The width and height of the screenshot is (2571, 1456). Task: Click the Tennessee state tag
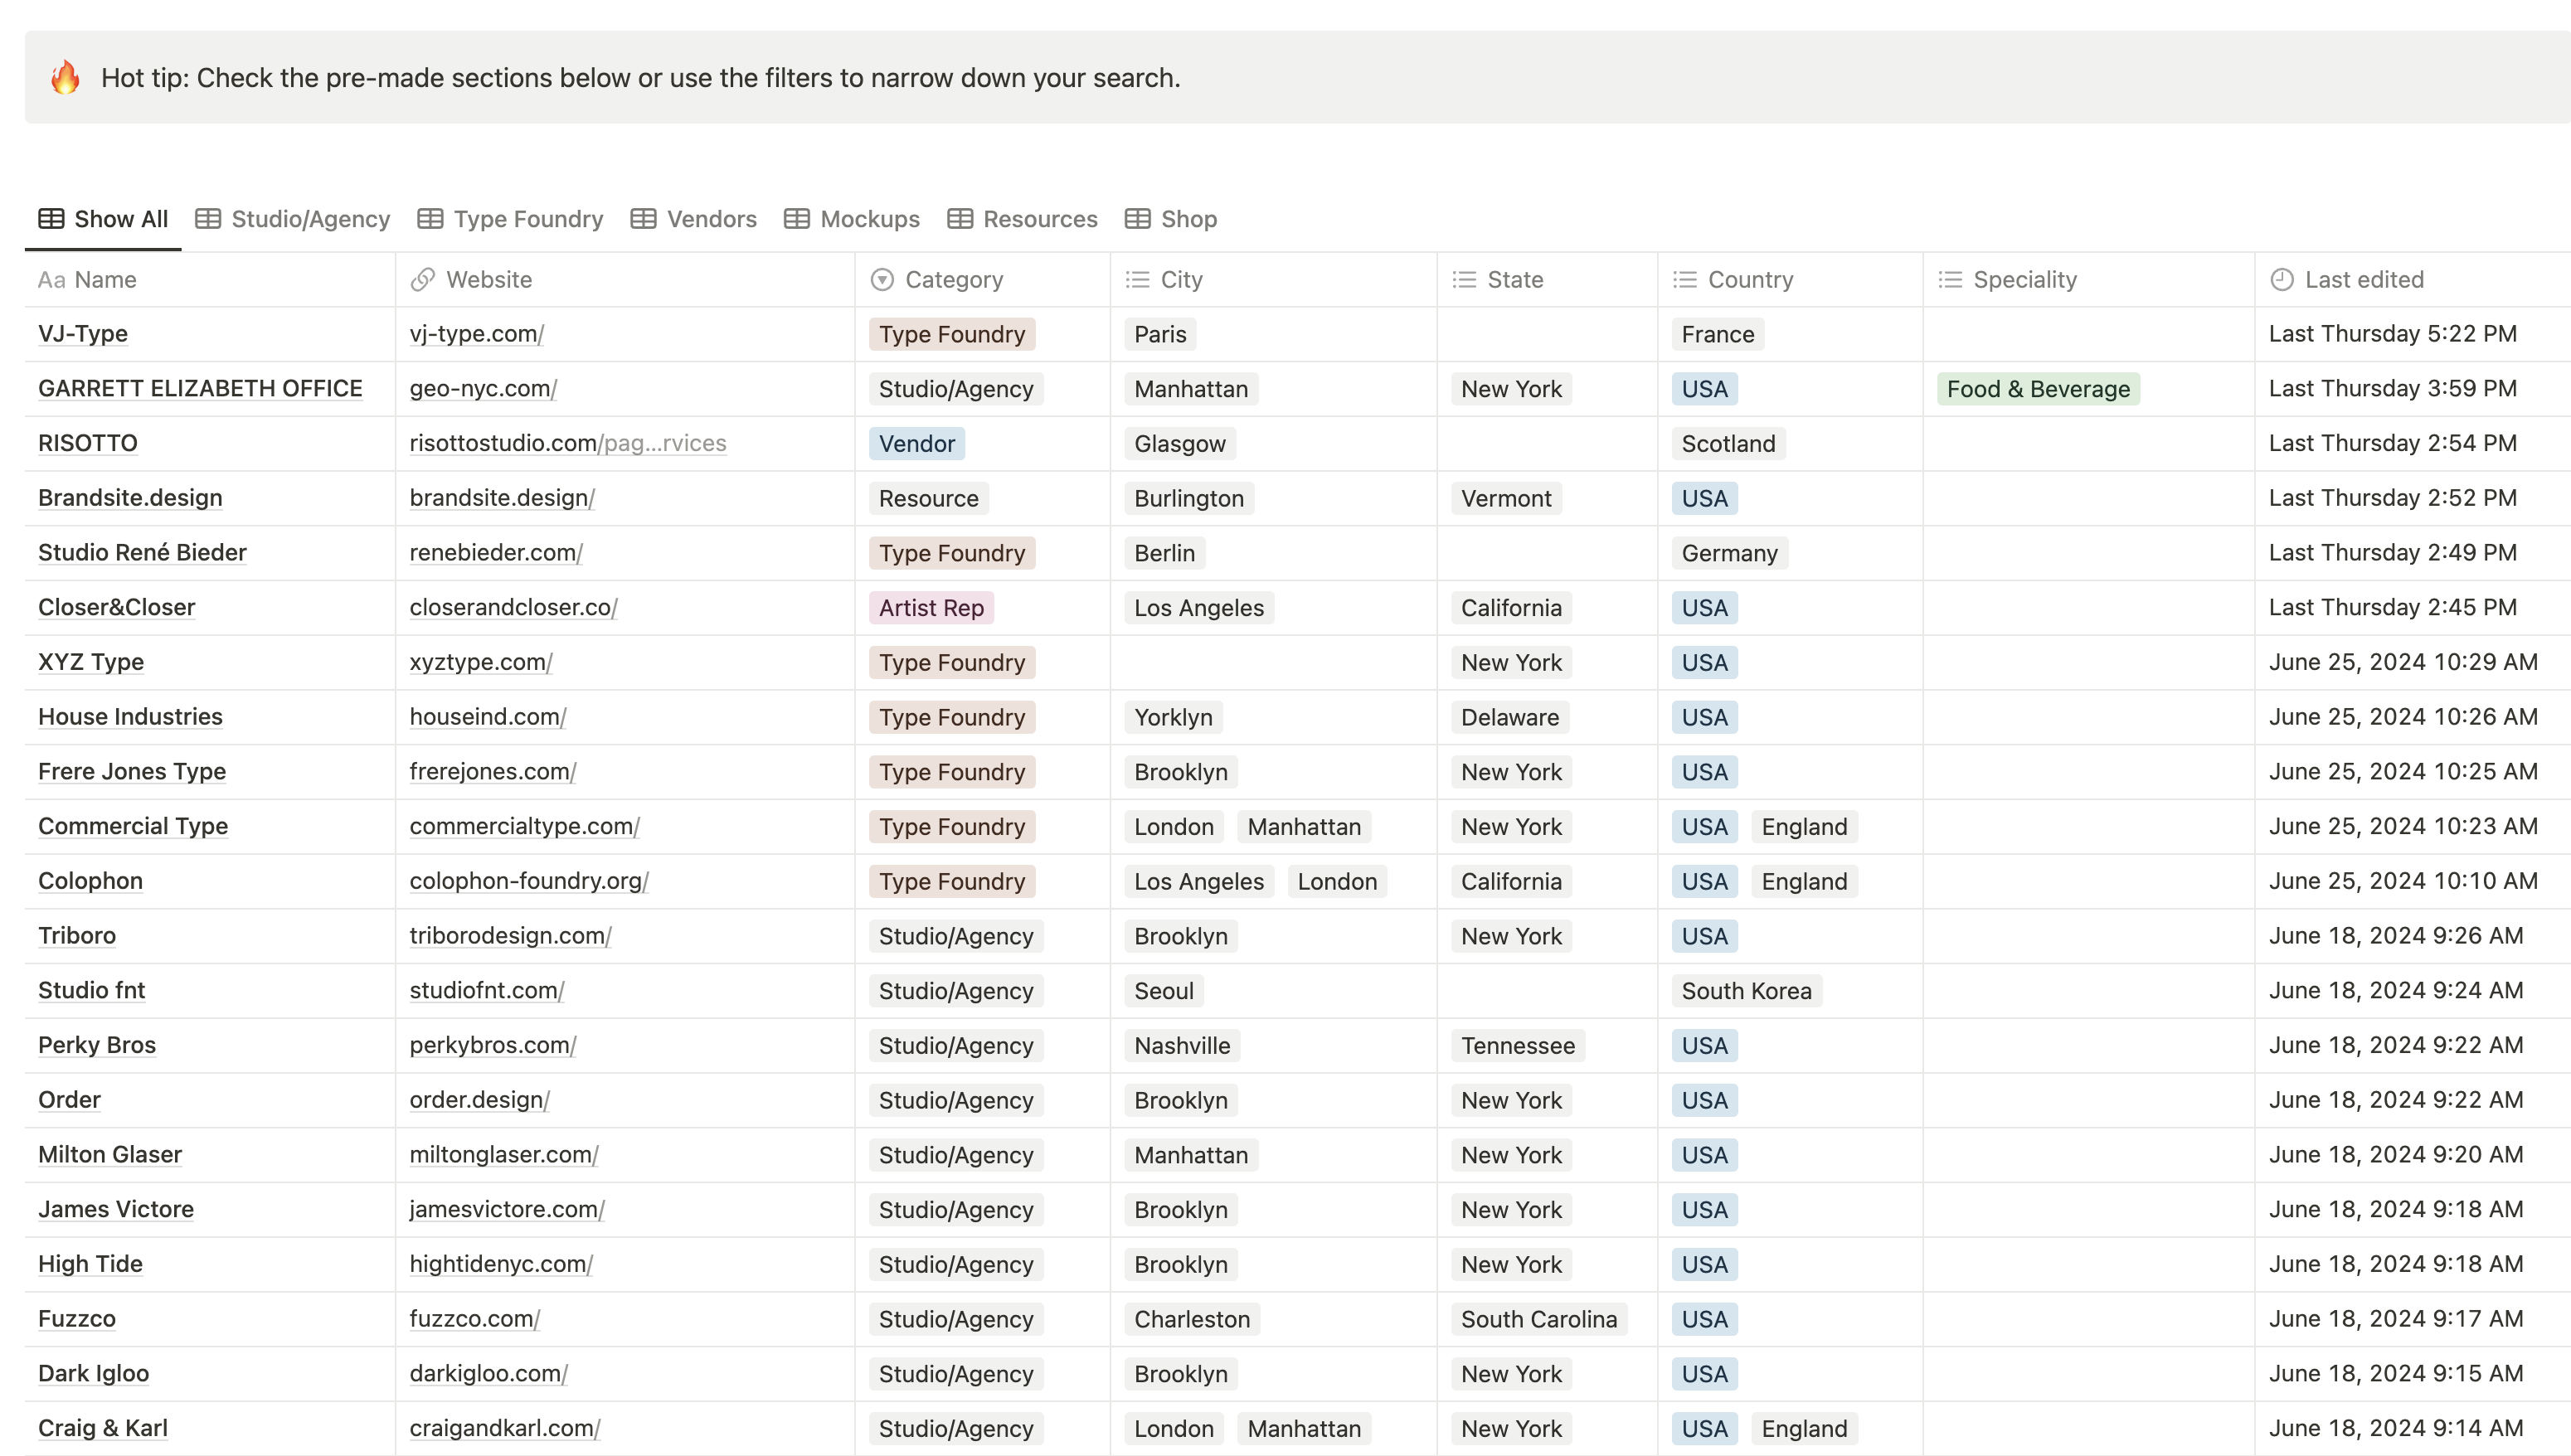1517,1046
